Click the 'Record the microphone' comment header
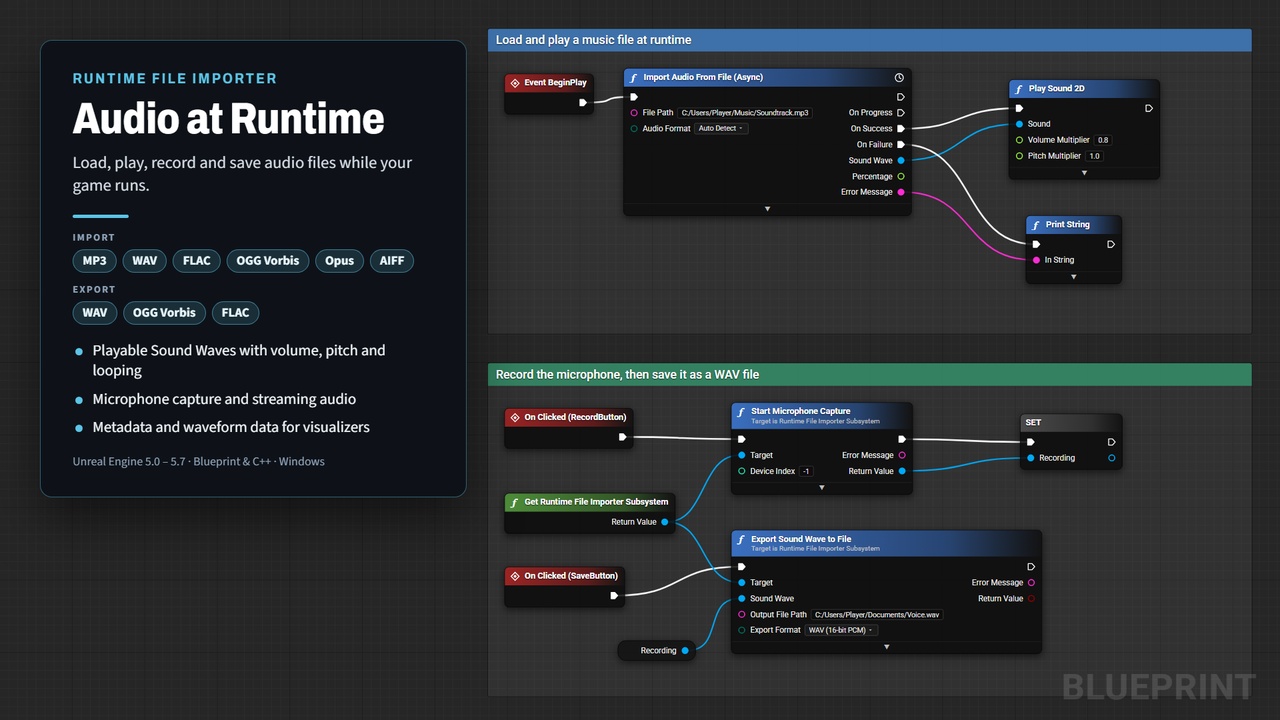The image size is (1280, 720). pos(869,374)
